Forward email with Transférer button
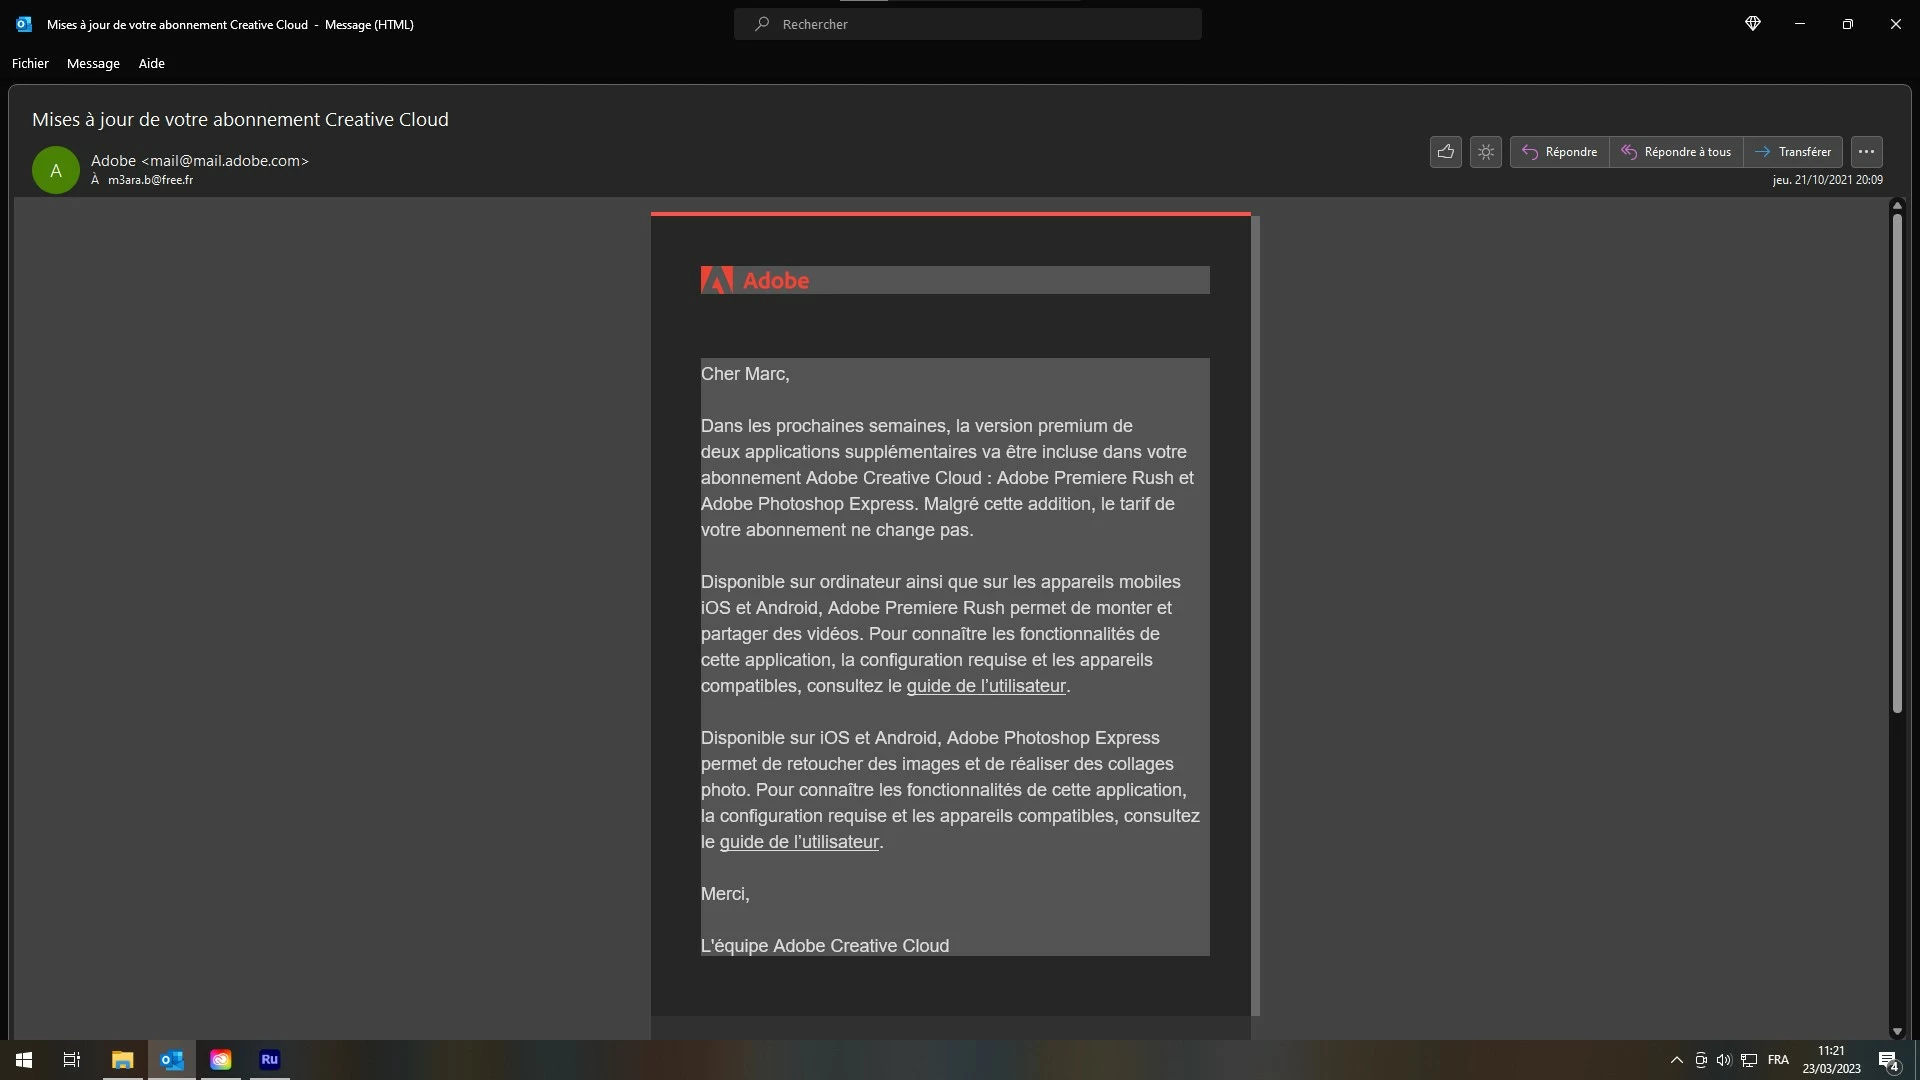Screen dimensions: 1920x1080 [1793, 152]
